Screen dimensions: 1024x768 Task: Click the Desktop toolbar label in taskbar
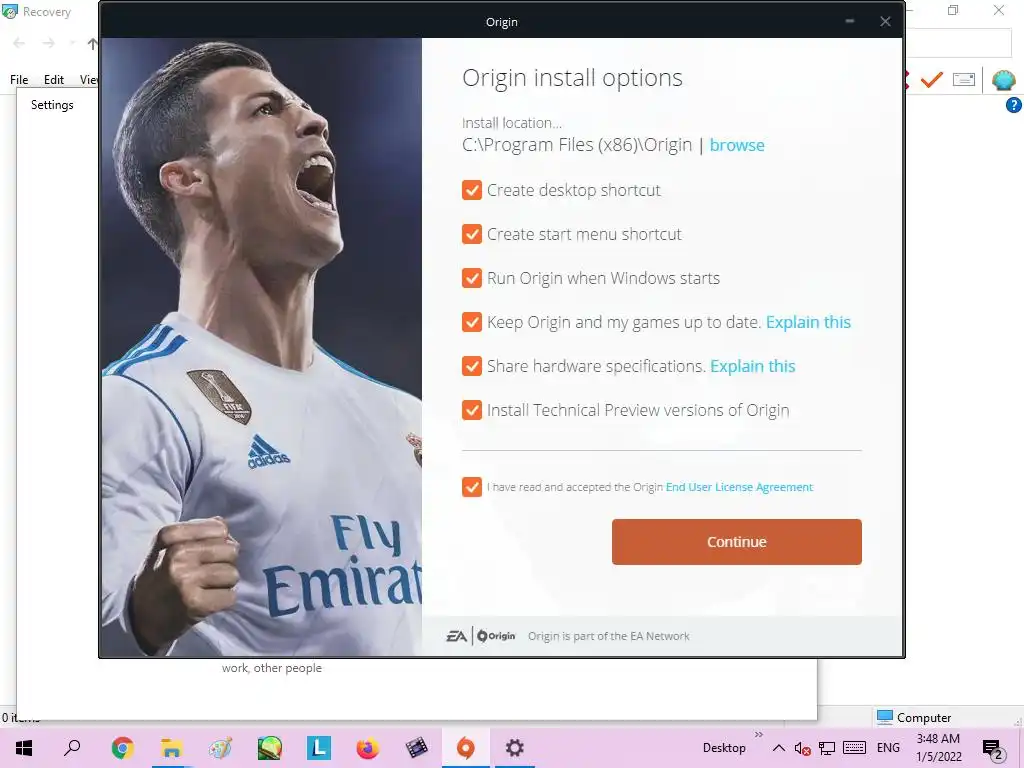(x=724, y=748)
